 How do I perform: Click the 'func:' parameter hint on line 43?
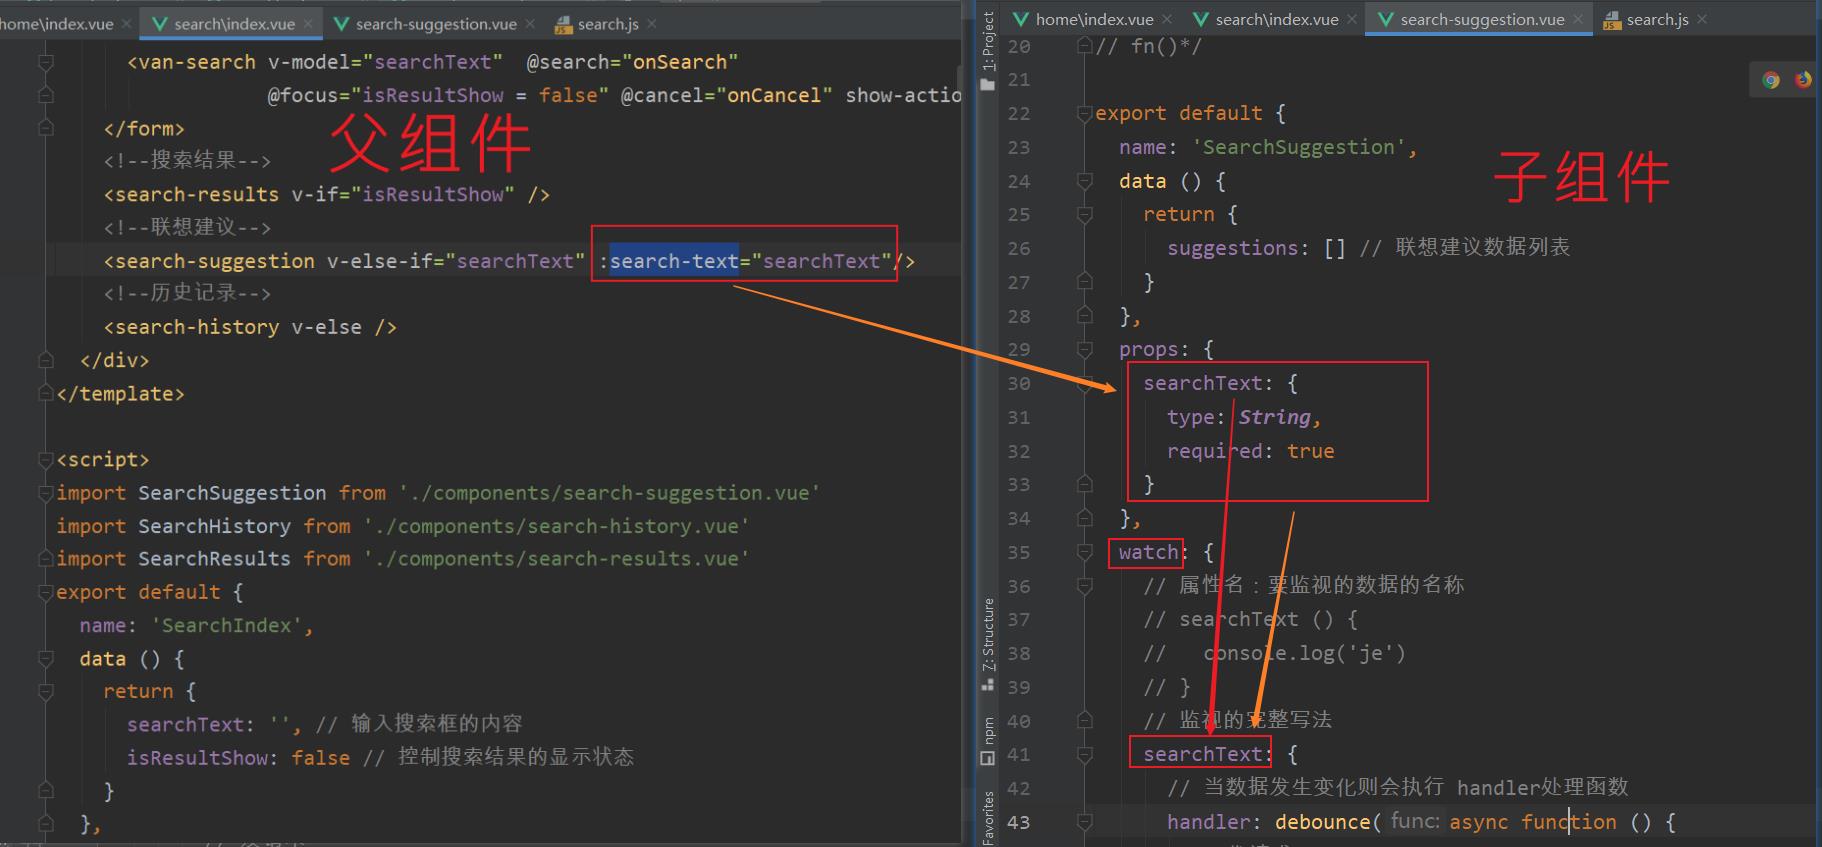[1415, 821]
